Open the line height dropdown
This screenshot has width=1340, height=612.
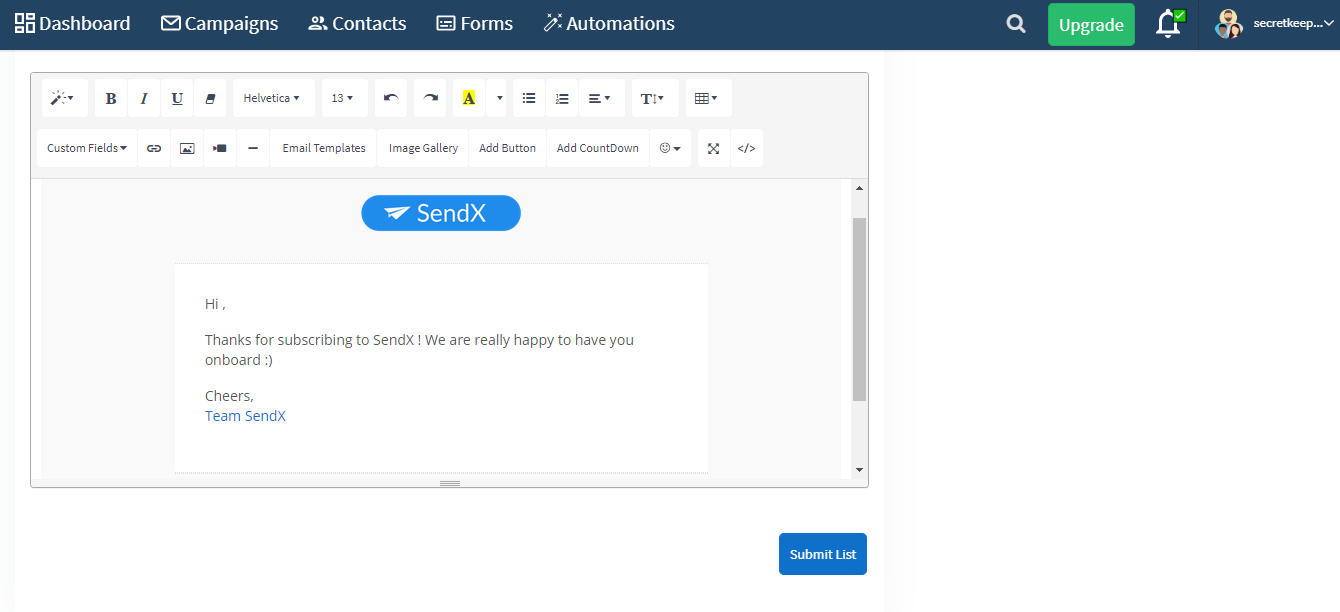pos(655,98)
